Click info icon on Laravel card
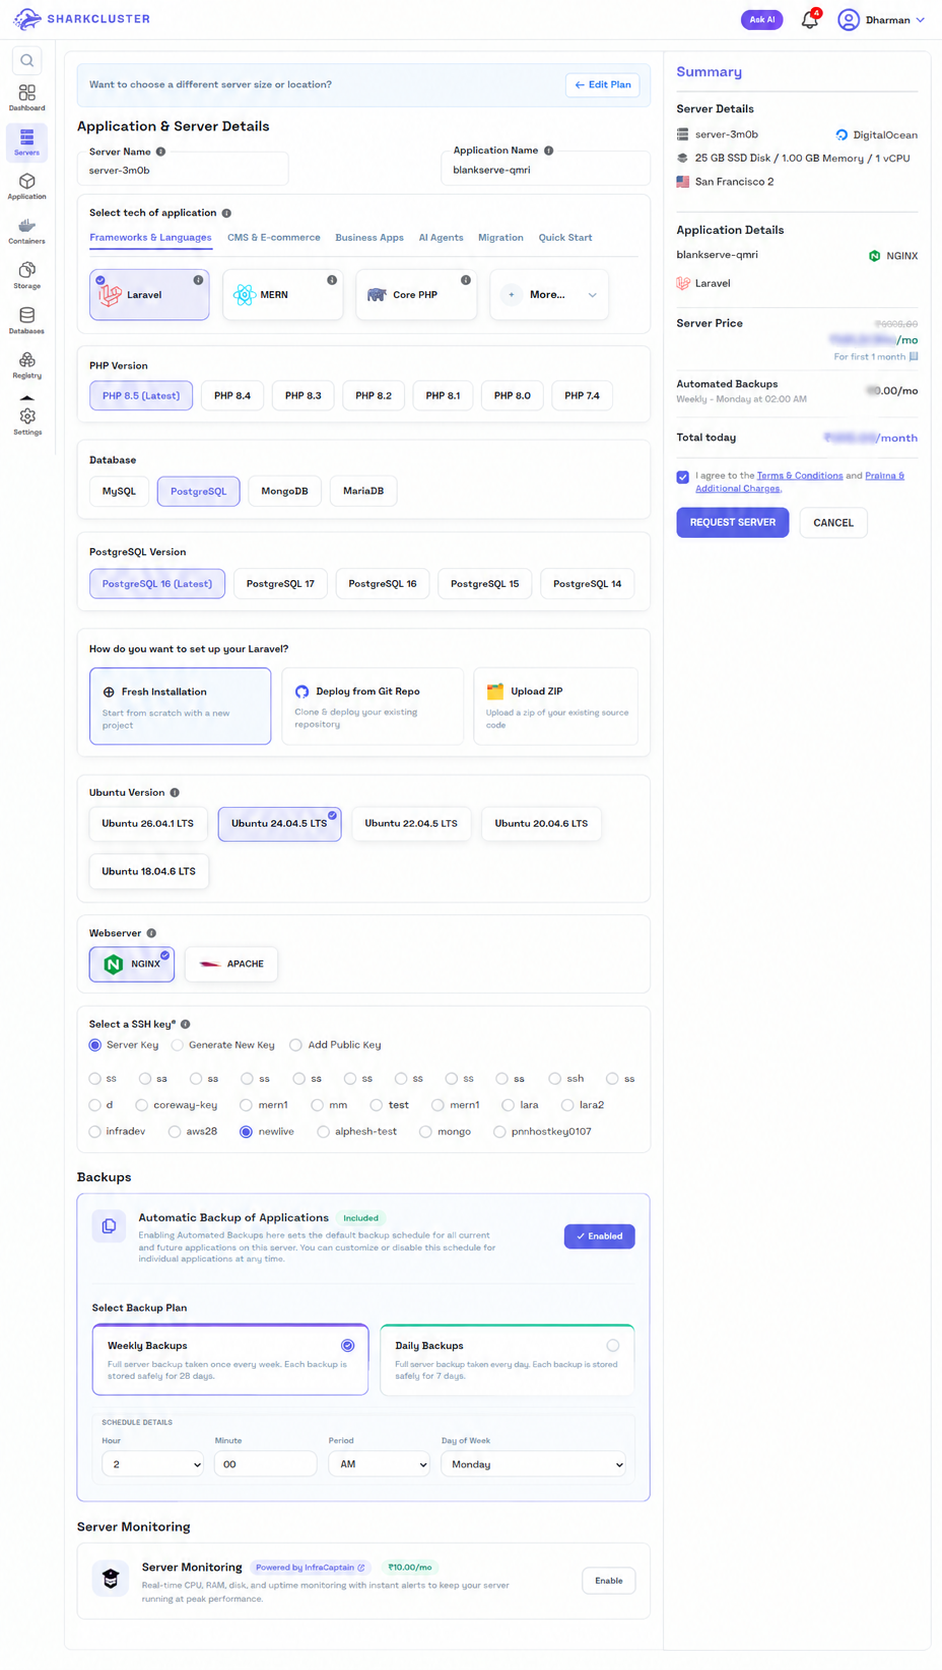This screenshot has height=1670, width=942. click(x=198, y=280)
